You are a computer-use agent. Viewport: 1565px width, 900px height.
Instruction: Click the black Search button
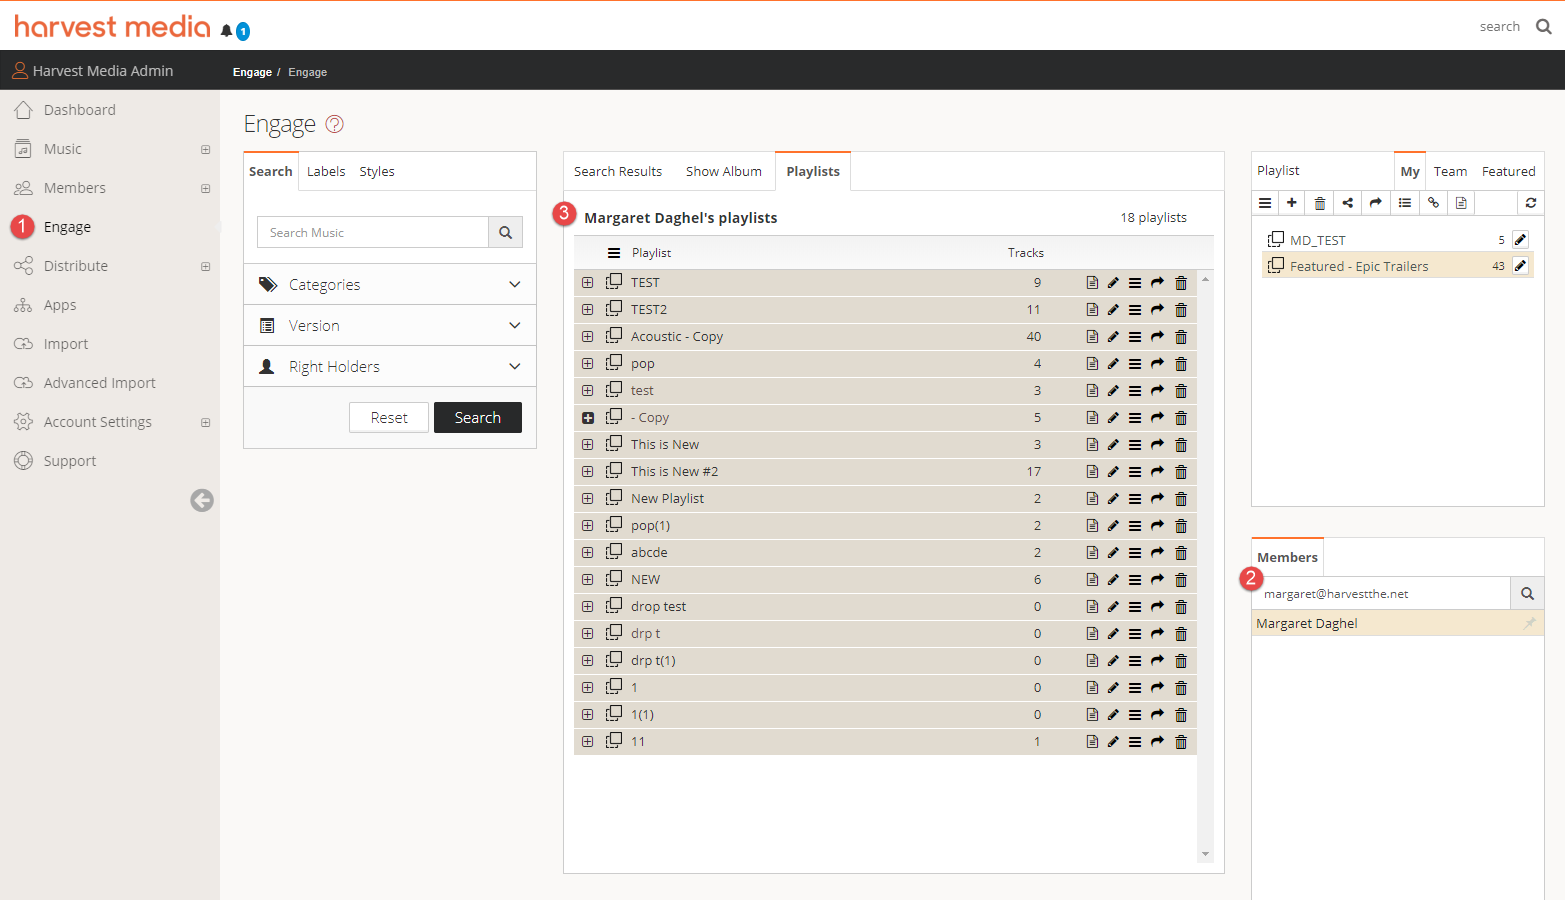pos(478,417)
